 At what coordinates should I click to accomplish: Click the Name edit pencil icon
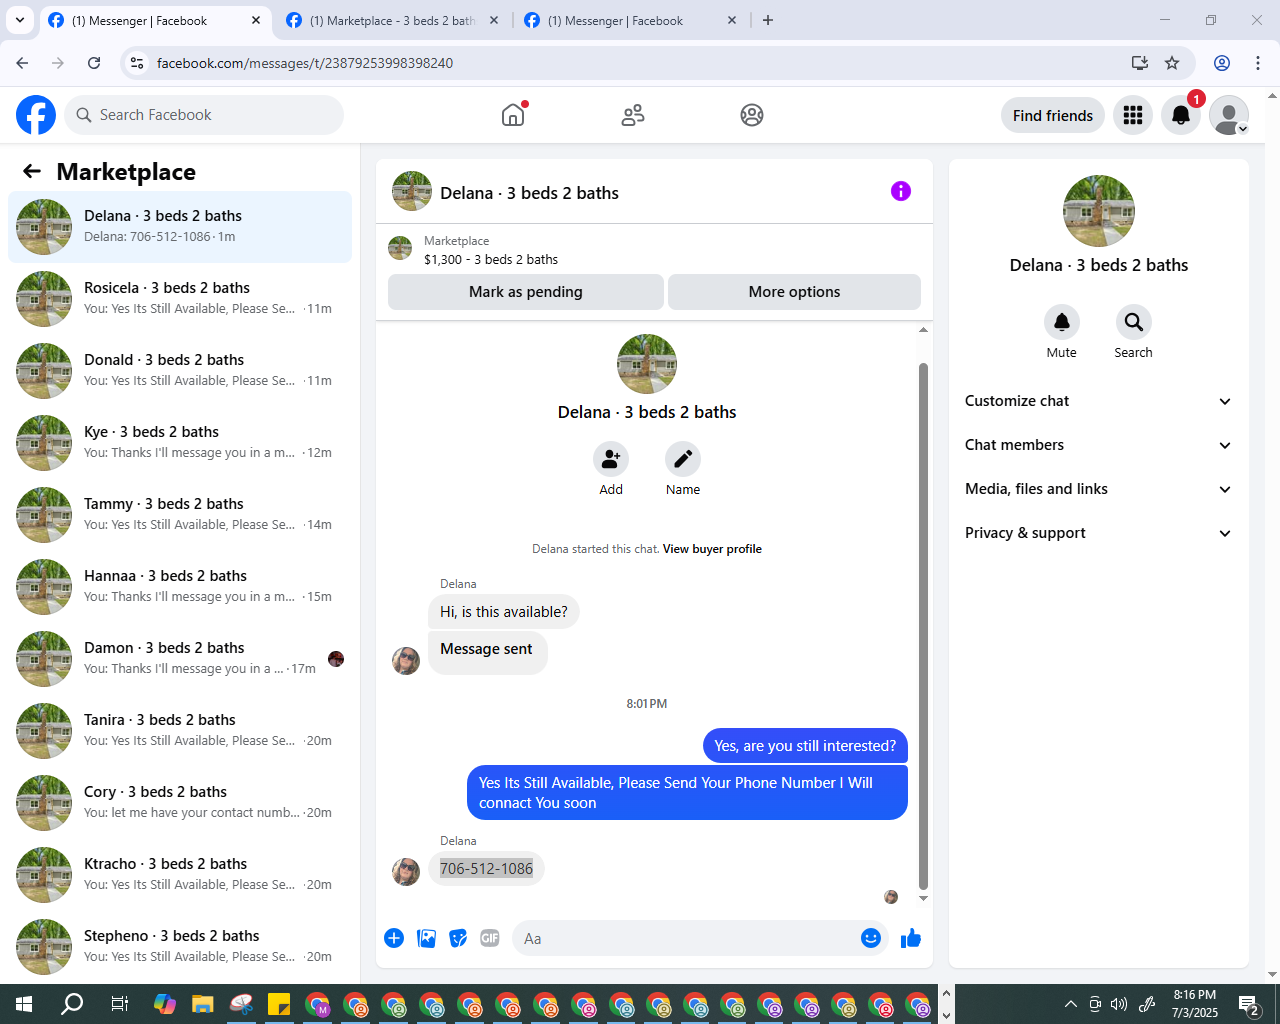[683, 459]
